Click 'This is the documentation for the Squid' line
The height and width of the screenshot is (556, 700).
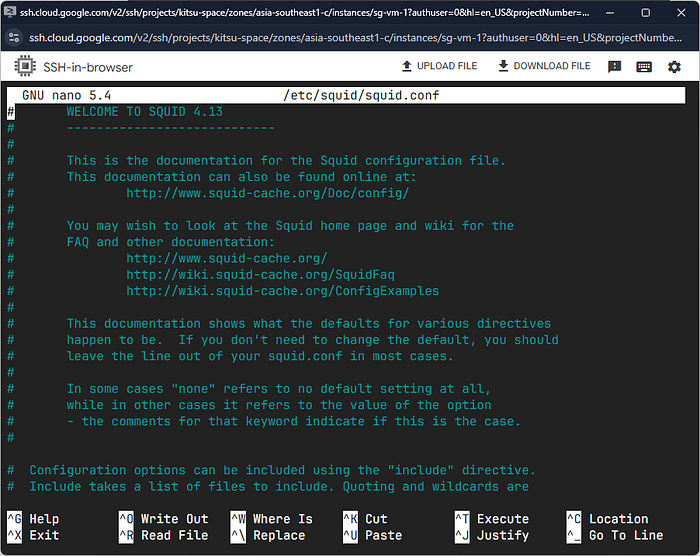286,160
